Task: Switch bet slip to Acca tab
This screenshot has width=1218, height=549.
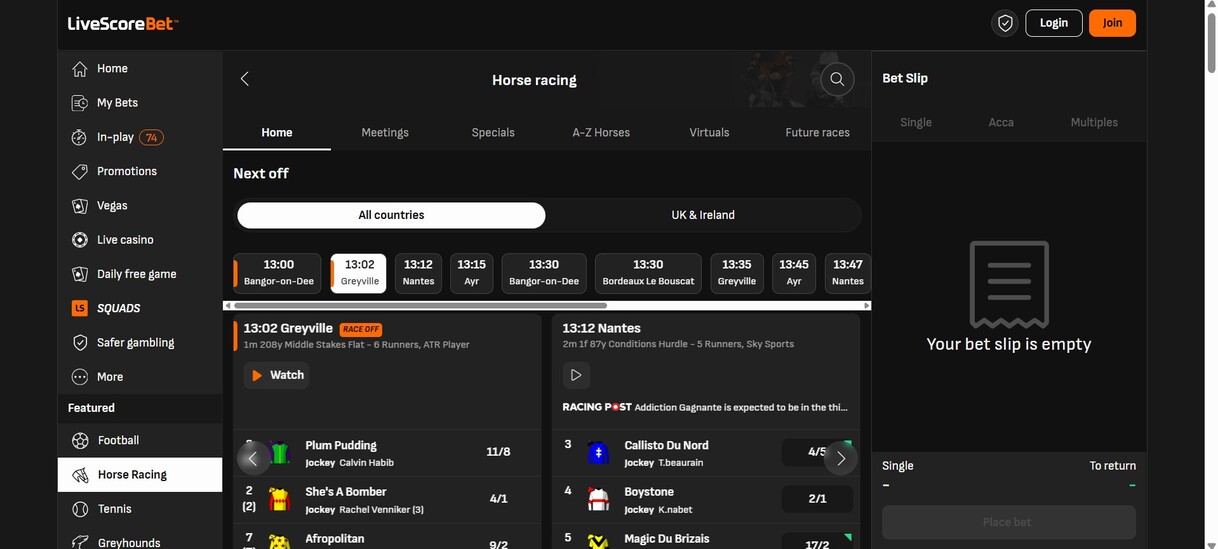Action: click(x=1001, y=122)
